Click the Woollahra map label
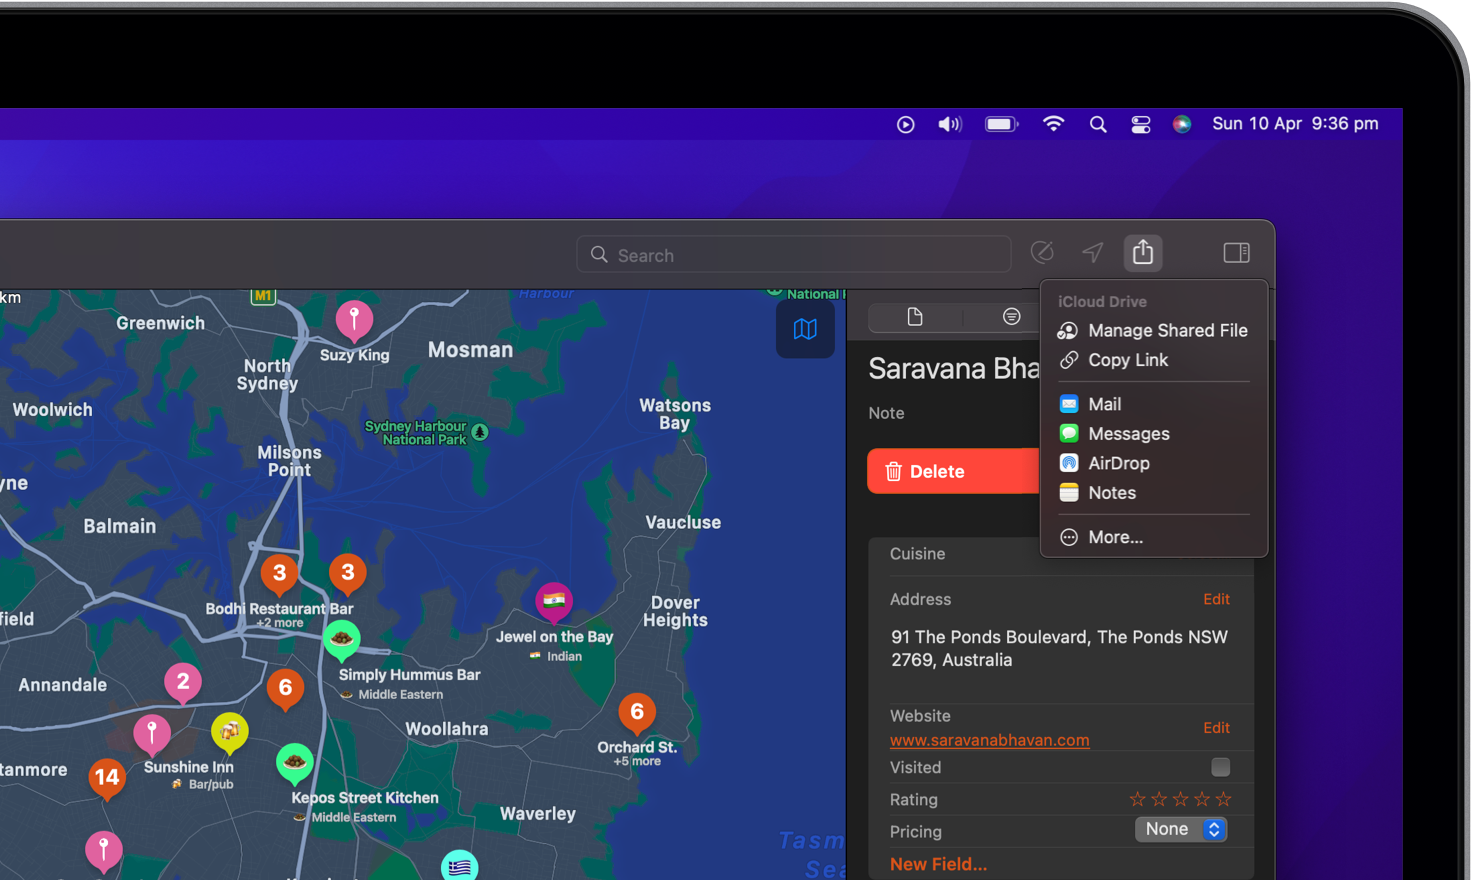The image size is (1472, 880). [447, 729]
